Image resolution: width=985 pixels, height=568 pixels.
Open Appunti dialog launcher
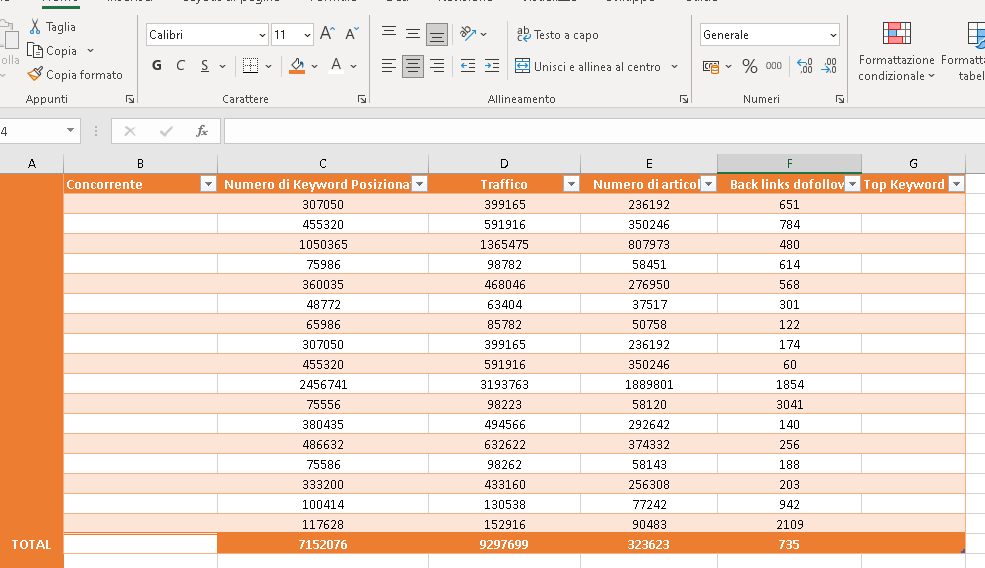130,99
